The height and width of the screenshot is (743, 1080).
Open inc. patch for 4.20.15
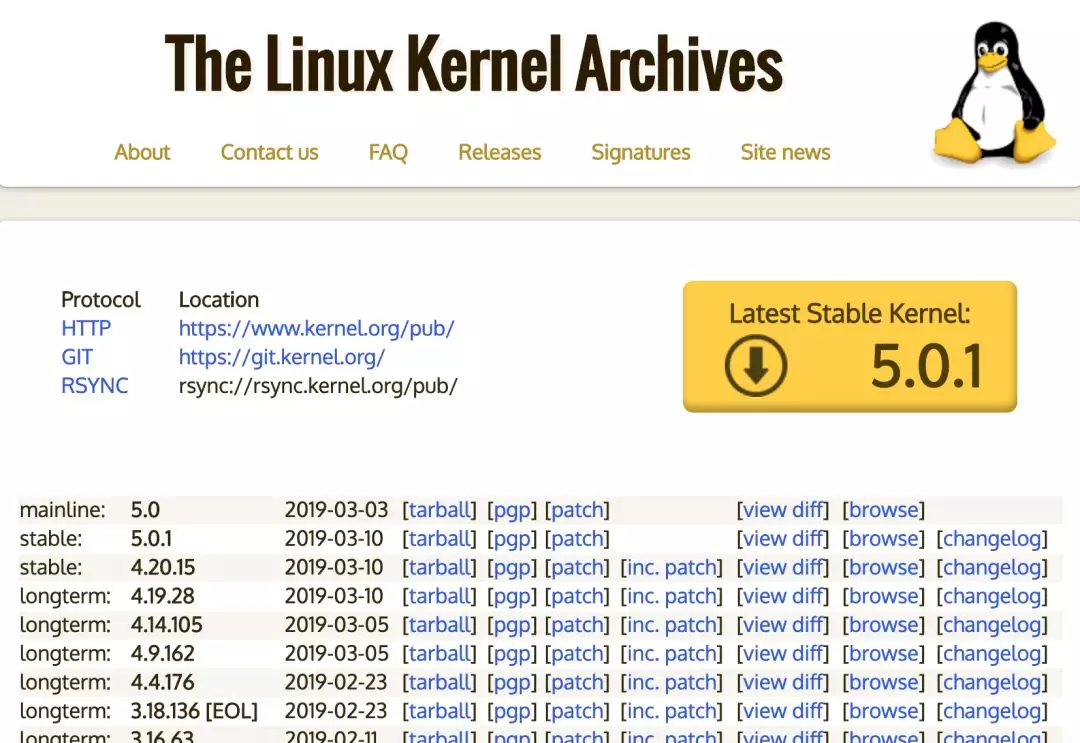pos(672,568)
